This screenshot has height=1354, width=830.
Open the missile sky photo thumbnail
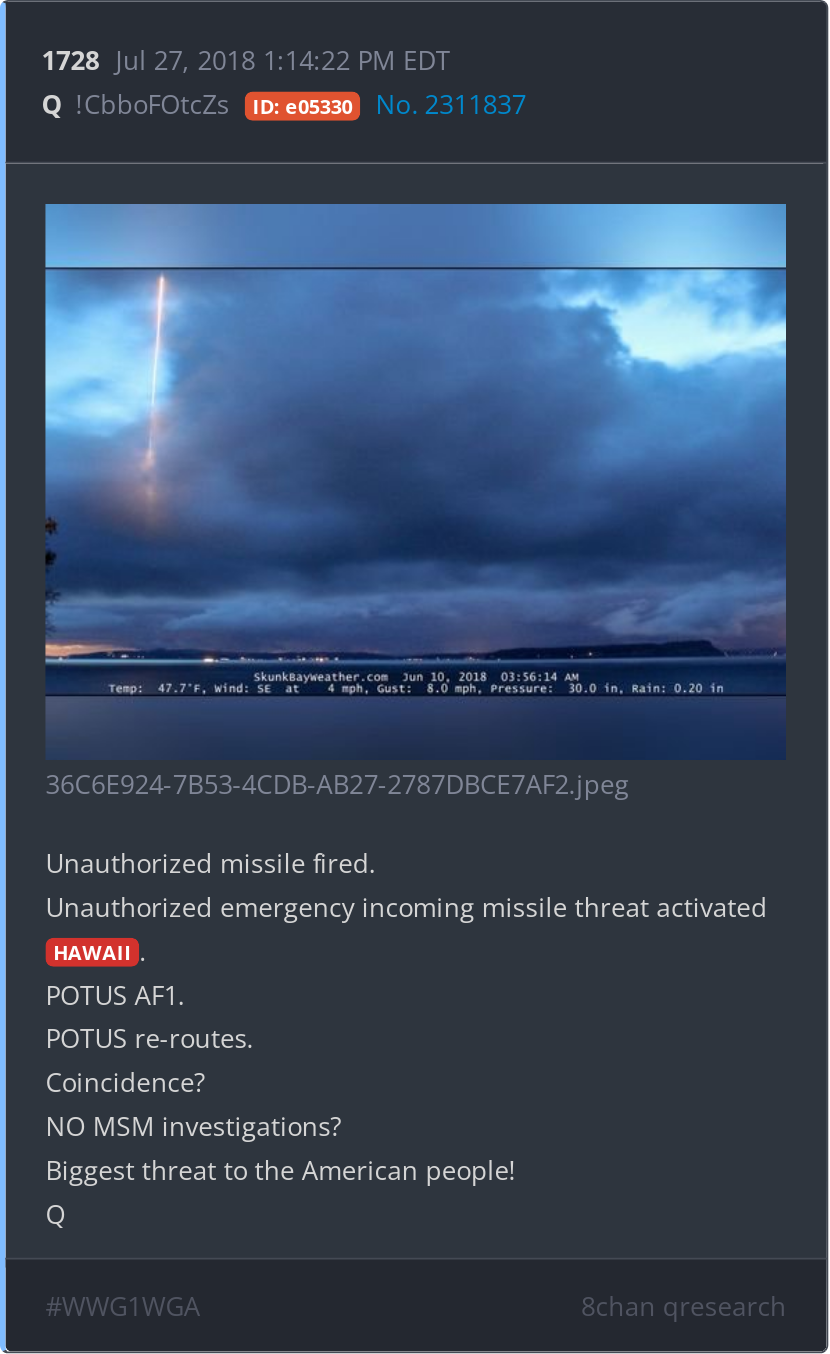(415, 482)
